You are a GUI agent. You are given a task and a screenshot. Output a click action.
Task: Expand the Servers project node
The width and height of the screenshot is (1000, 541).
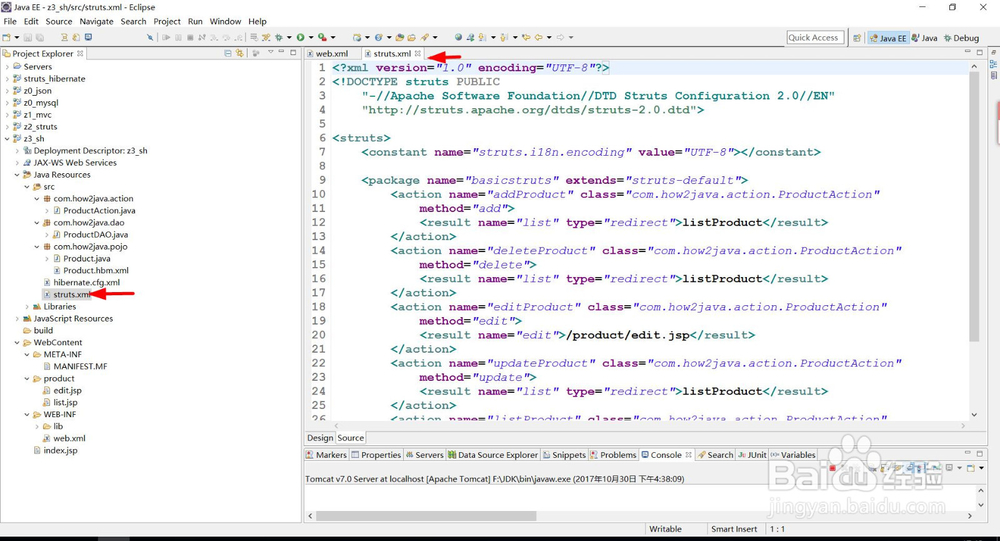(x=7, y=66)
